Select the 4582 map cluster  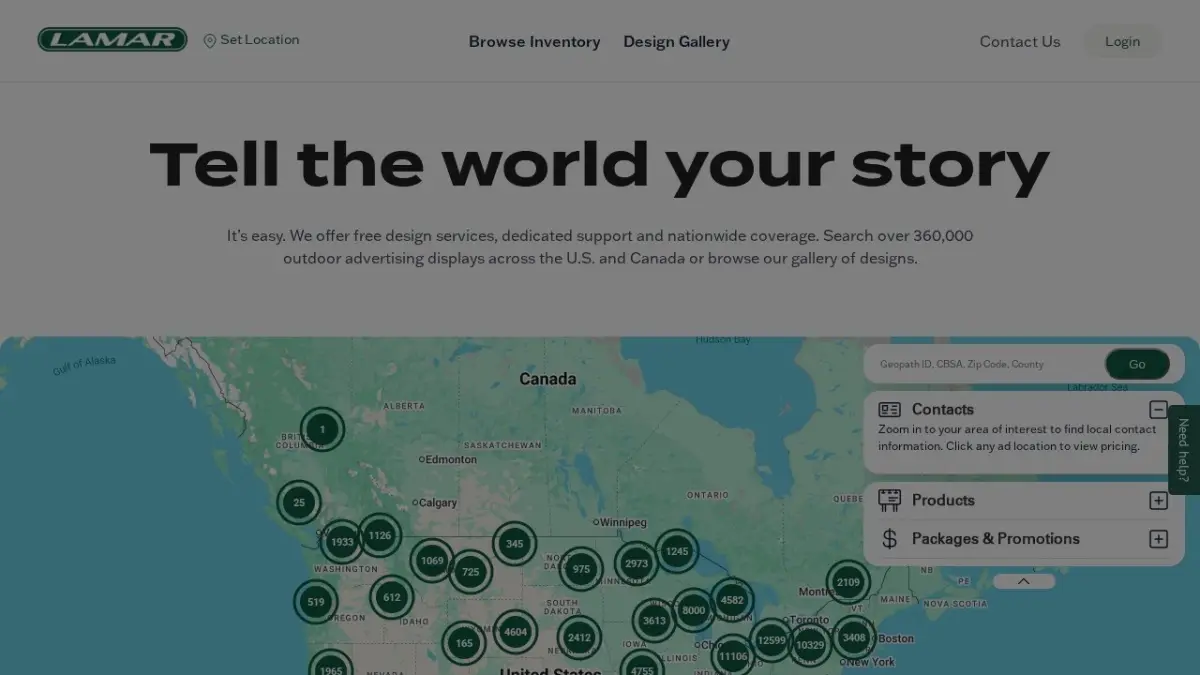732,600
